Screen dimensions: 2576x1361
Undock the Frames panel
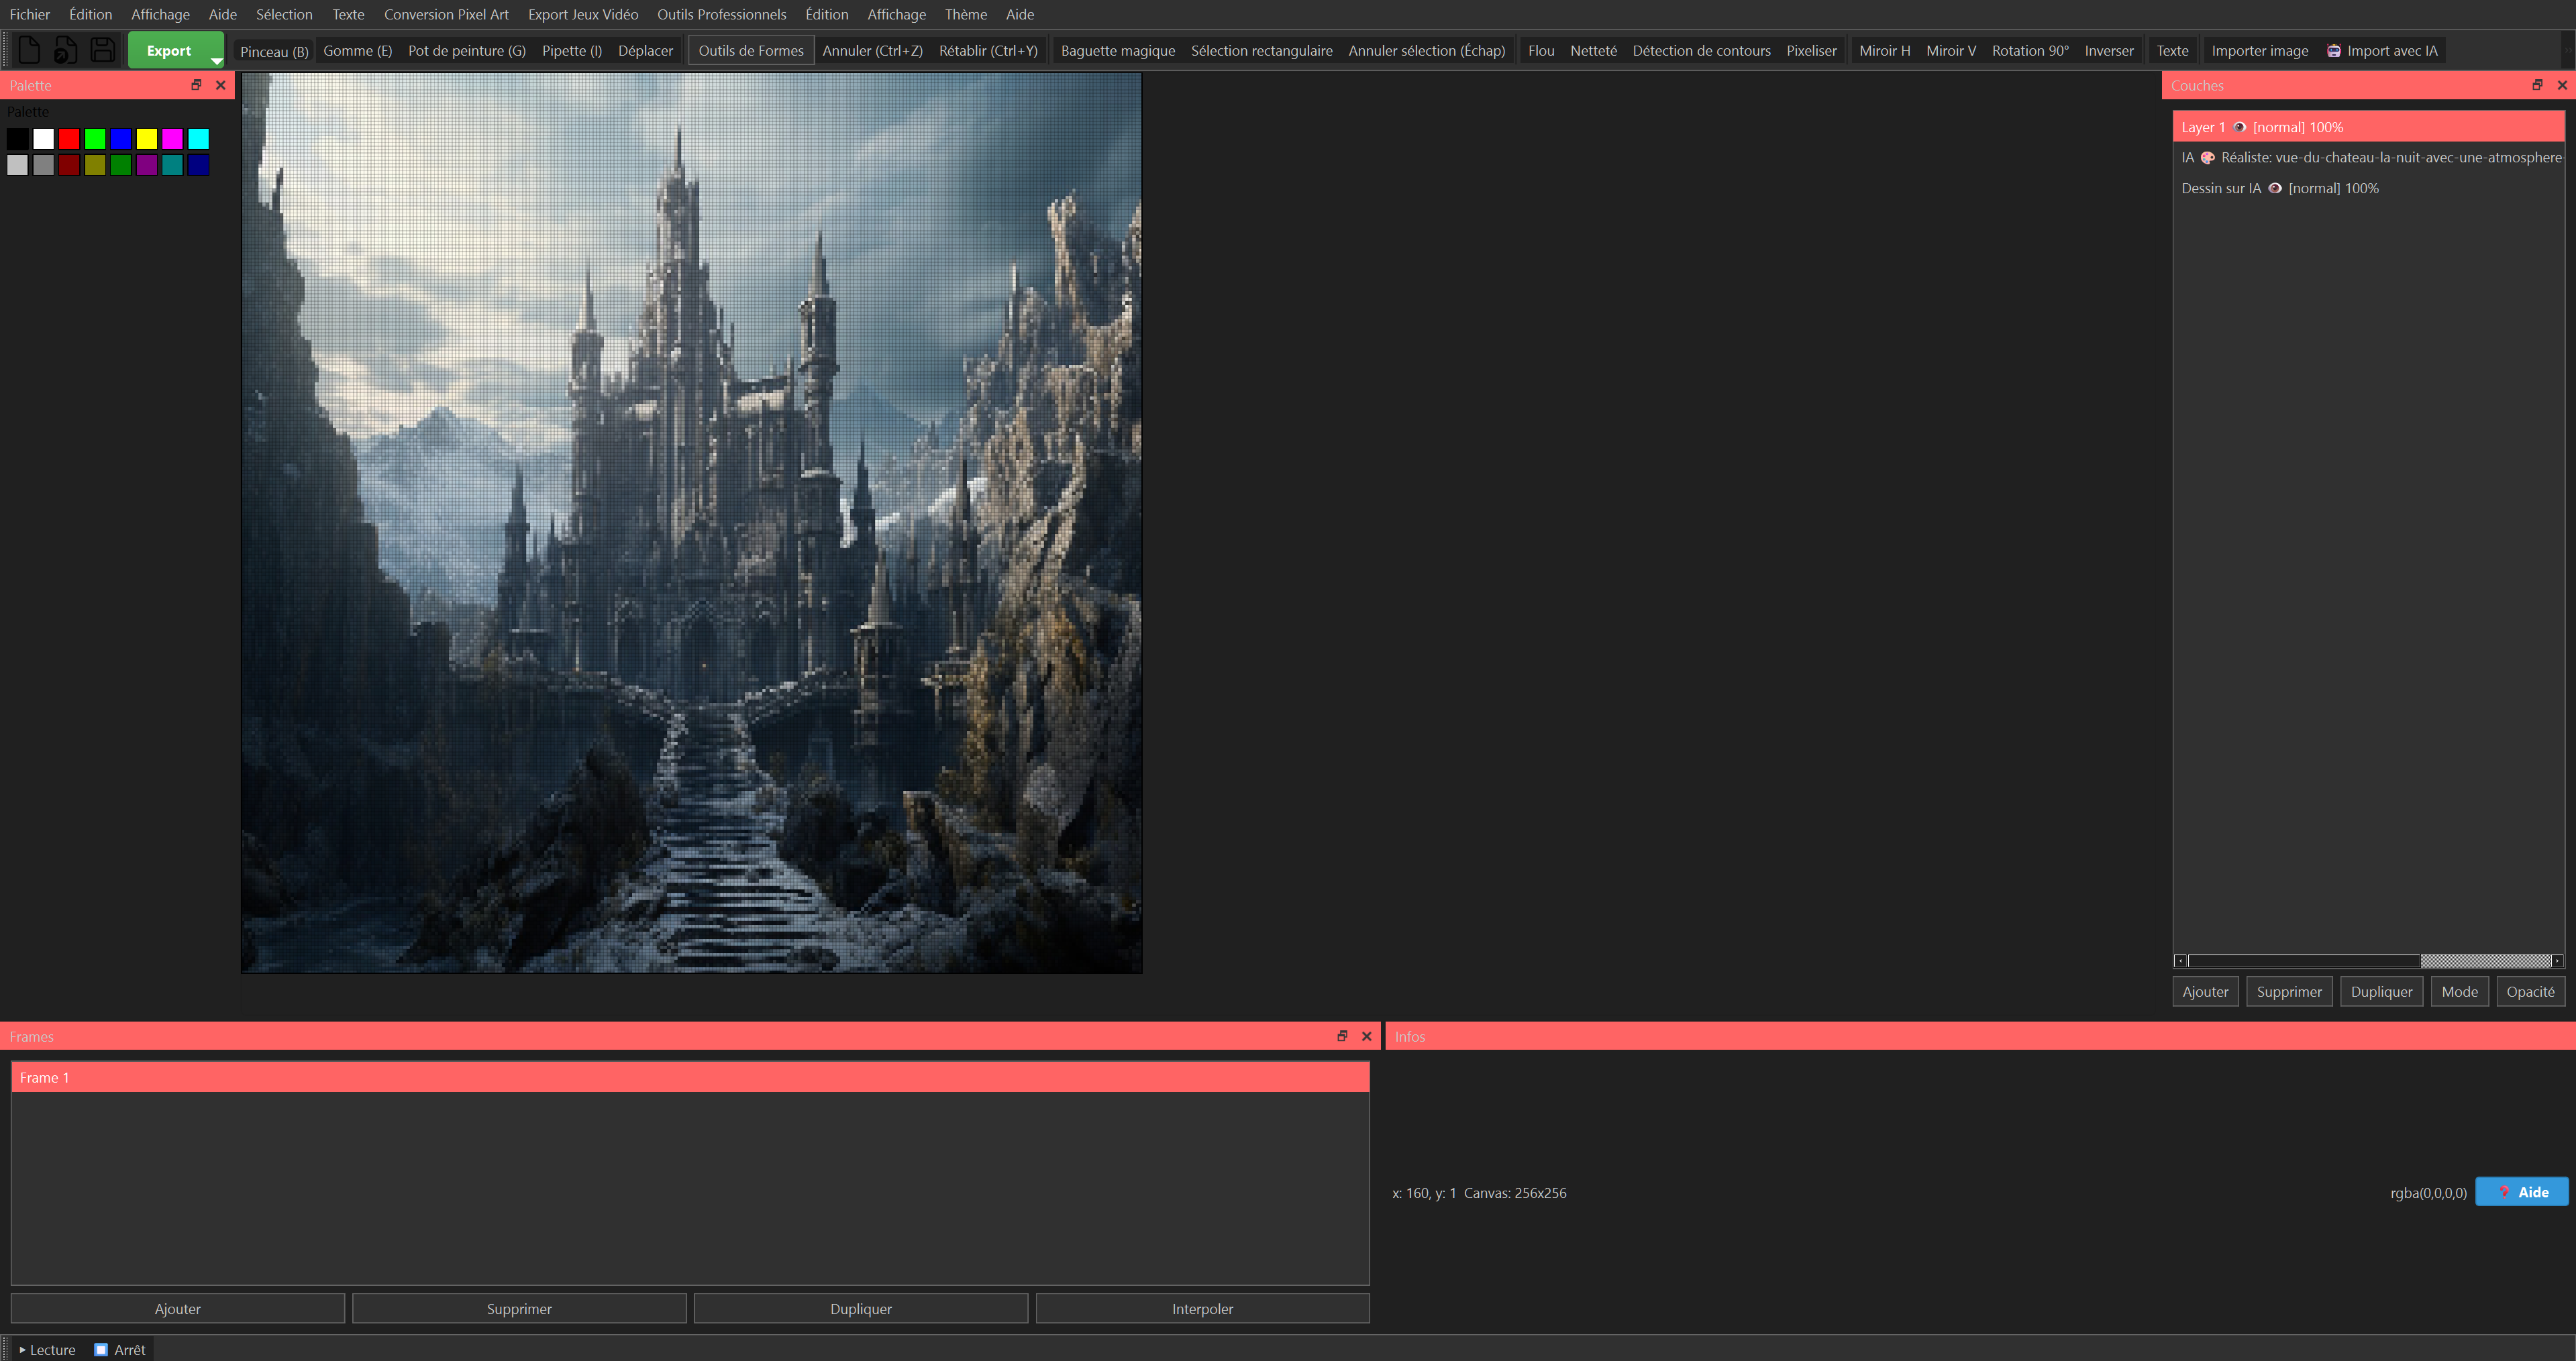[1342, 1036]
